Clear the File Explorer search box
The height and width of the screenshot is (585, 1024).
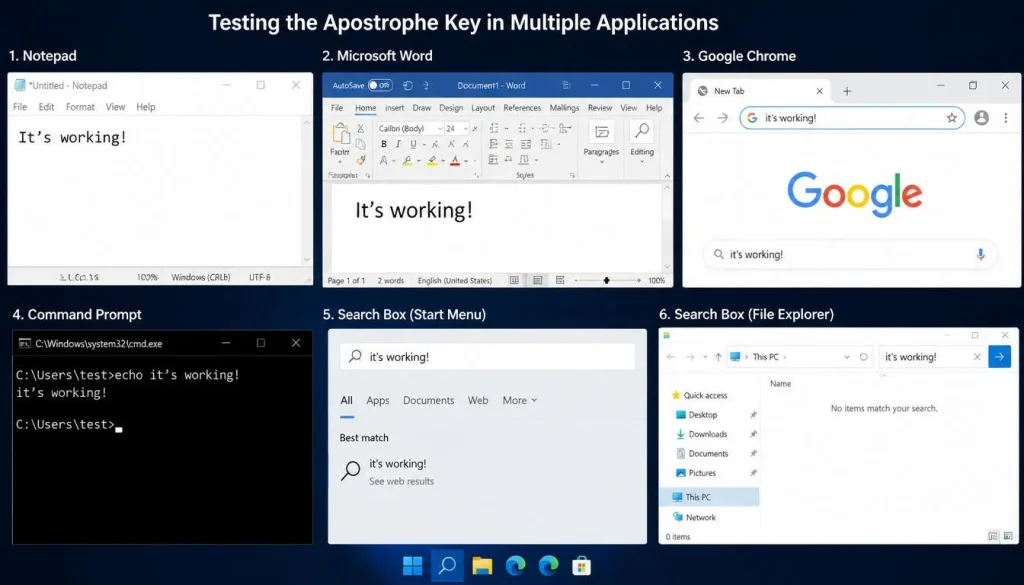pyautogui.click(x=977, y=357)
